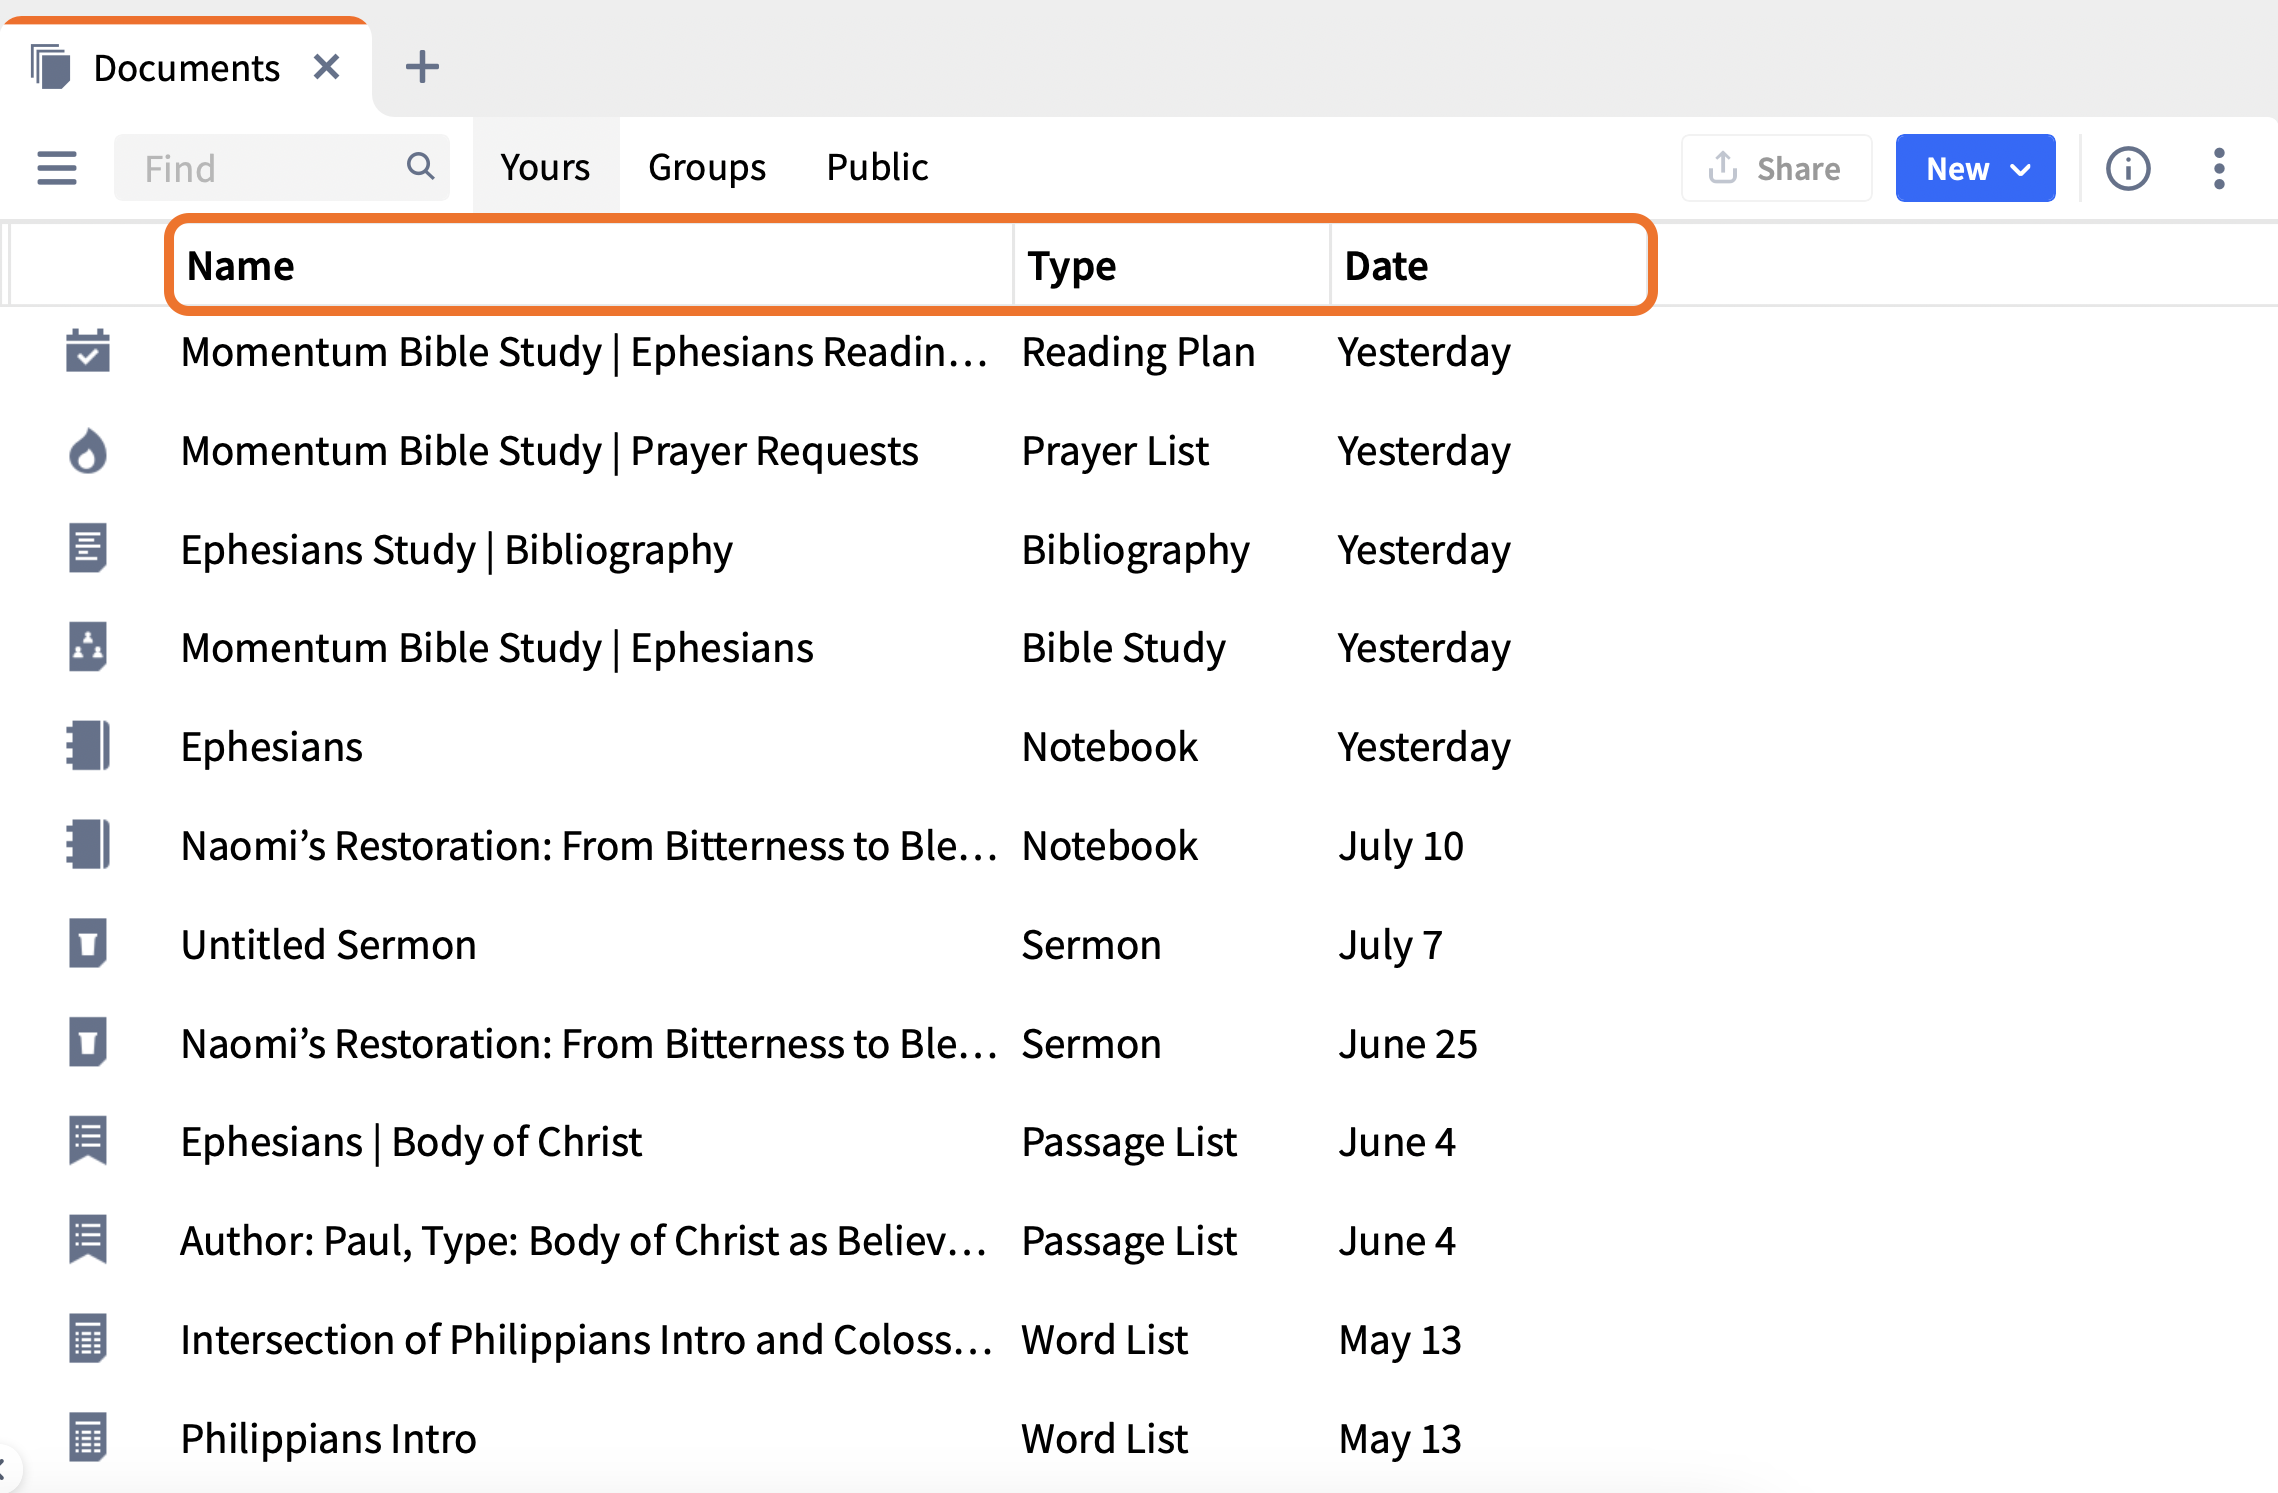The width and height of the screenshot is (2278, 1493).
Task: Open the info panel icon
Action: 2127,168
